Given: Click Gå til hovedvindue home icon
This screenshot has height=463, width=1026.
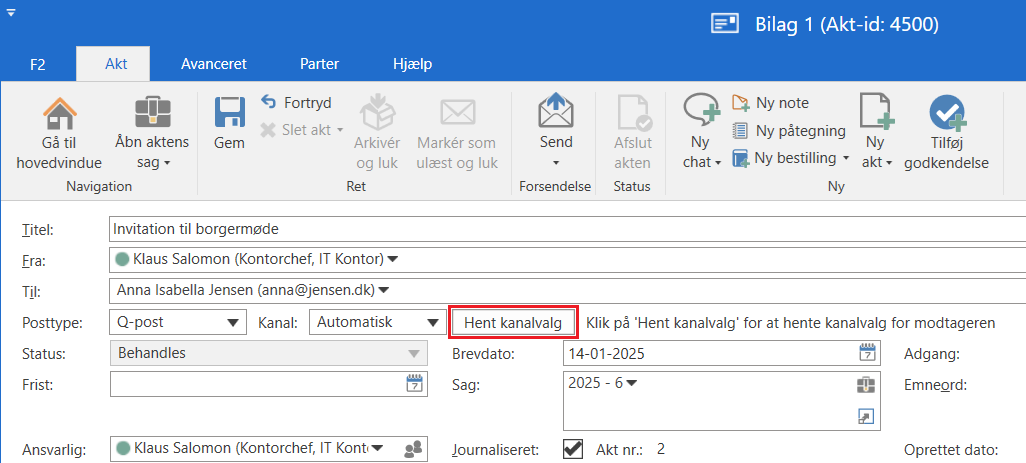Looking at the screenshot, I should (59, 114).
